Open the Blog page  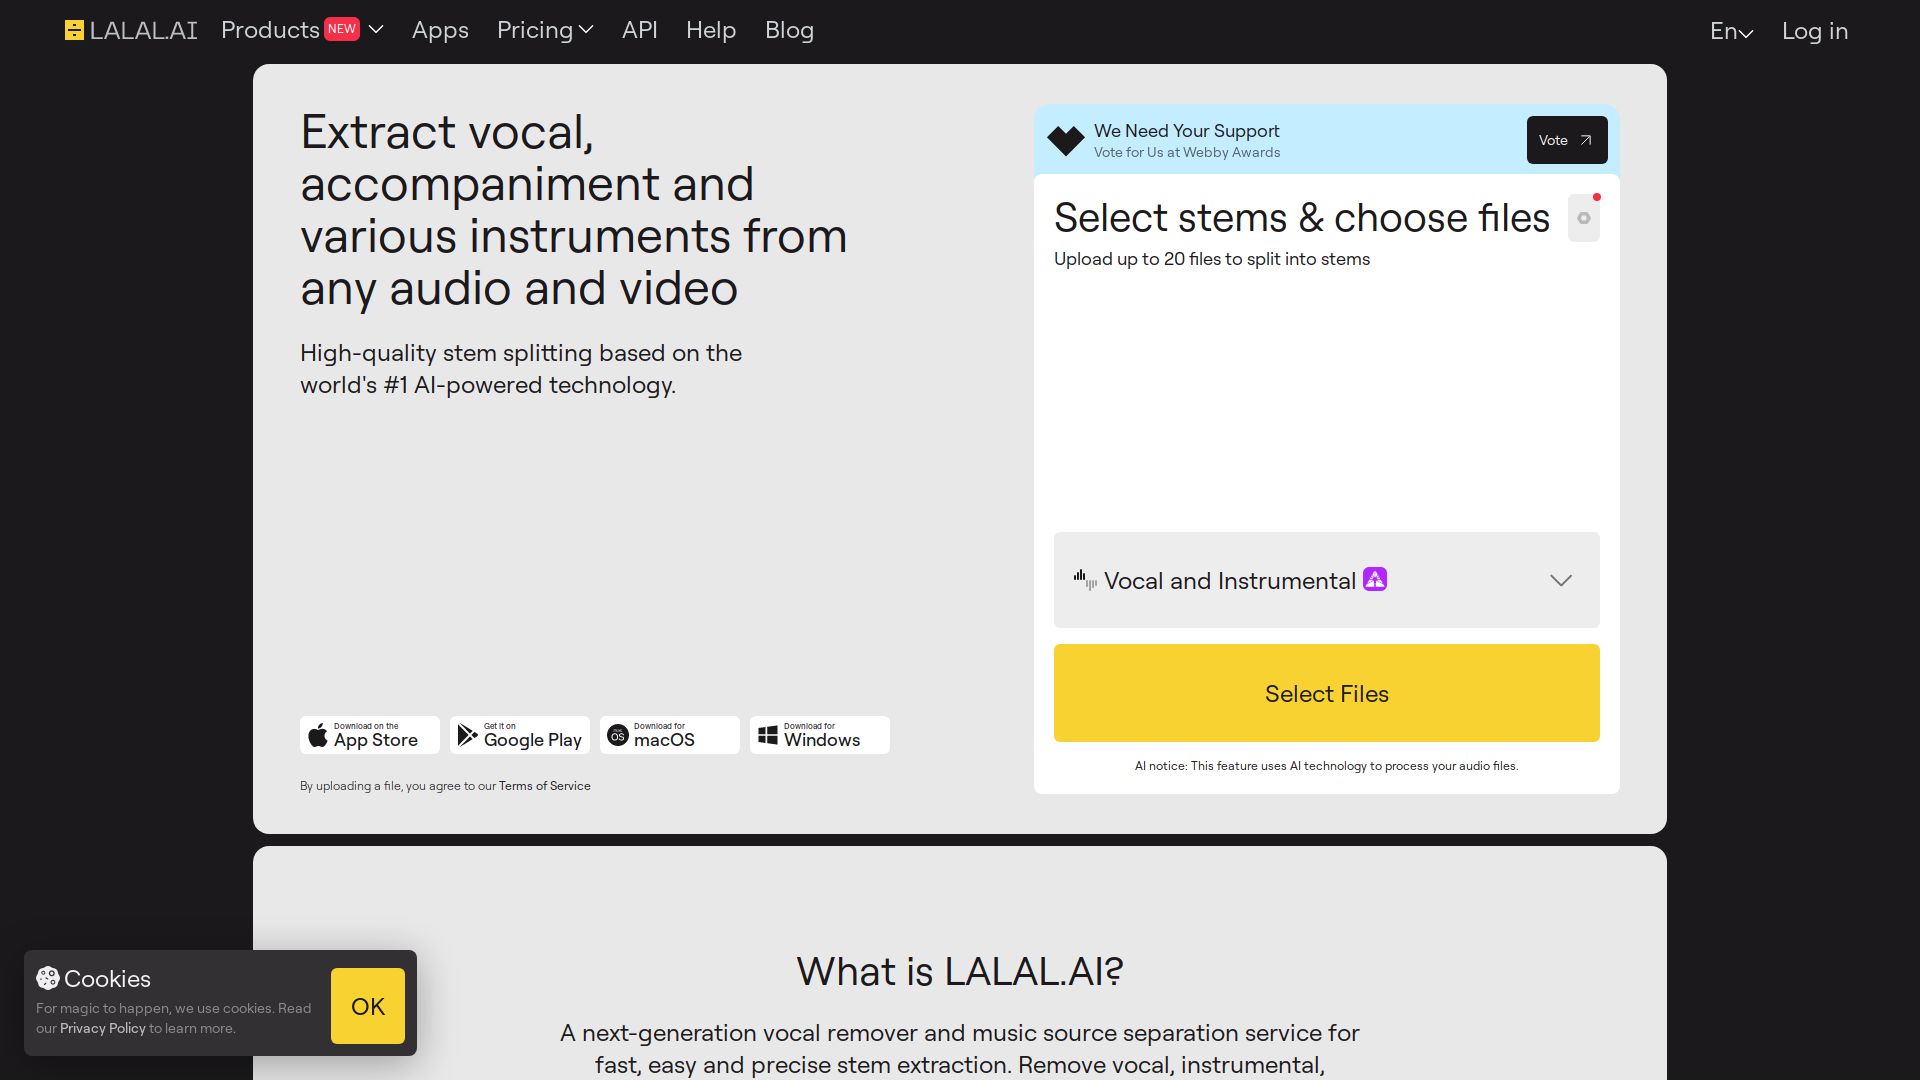789,30
